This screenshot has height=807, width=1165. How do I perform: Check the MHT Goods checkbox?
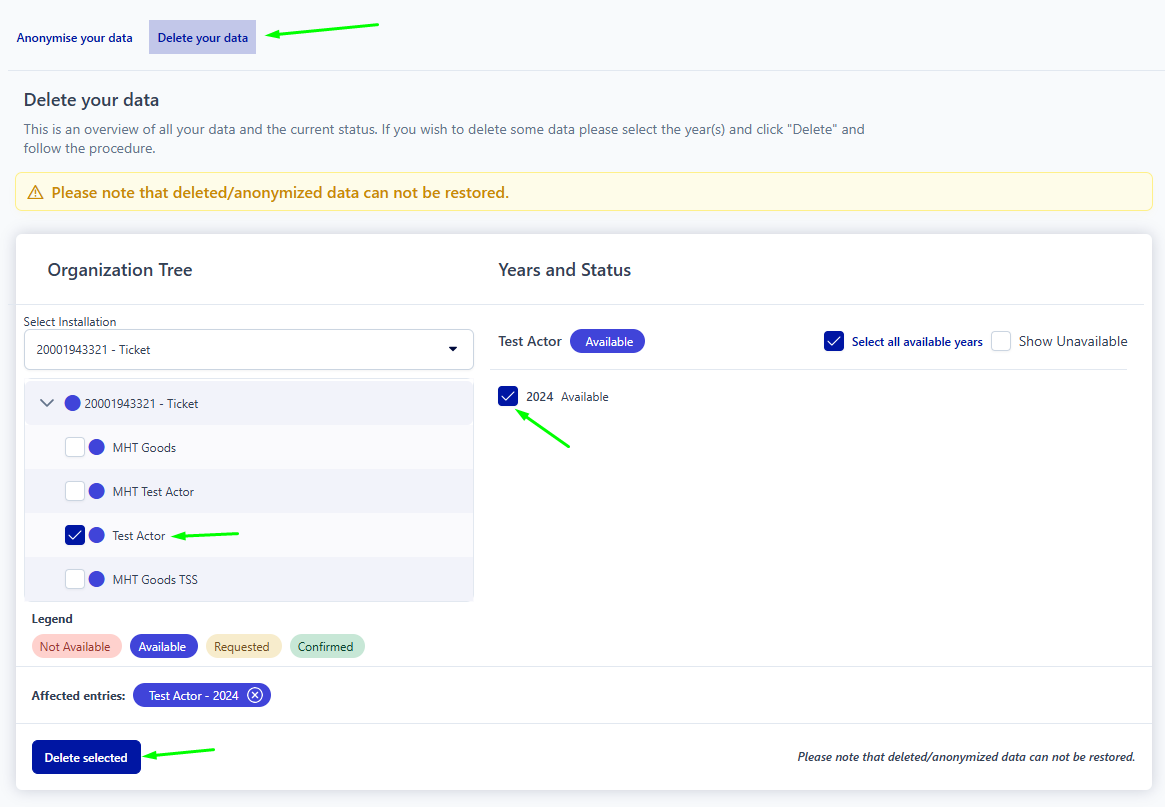tap(75, 447)
